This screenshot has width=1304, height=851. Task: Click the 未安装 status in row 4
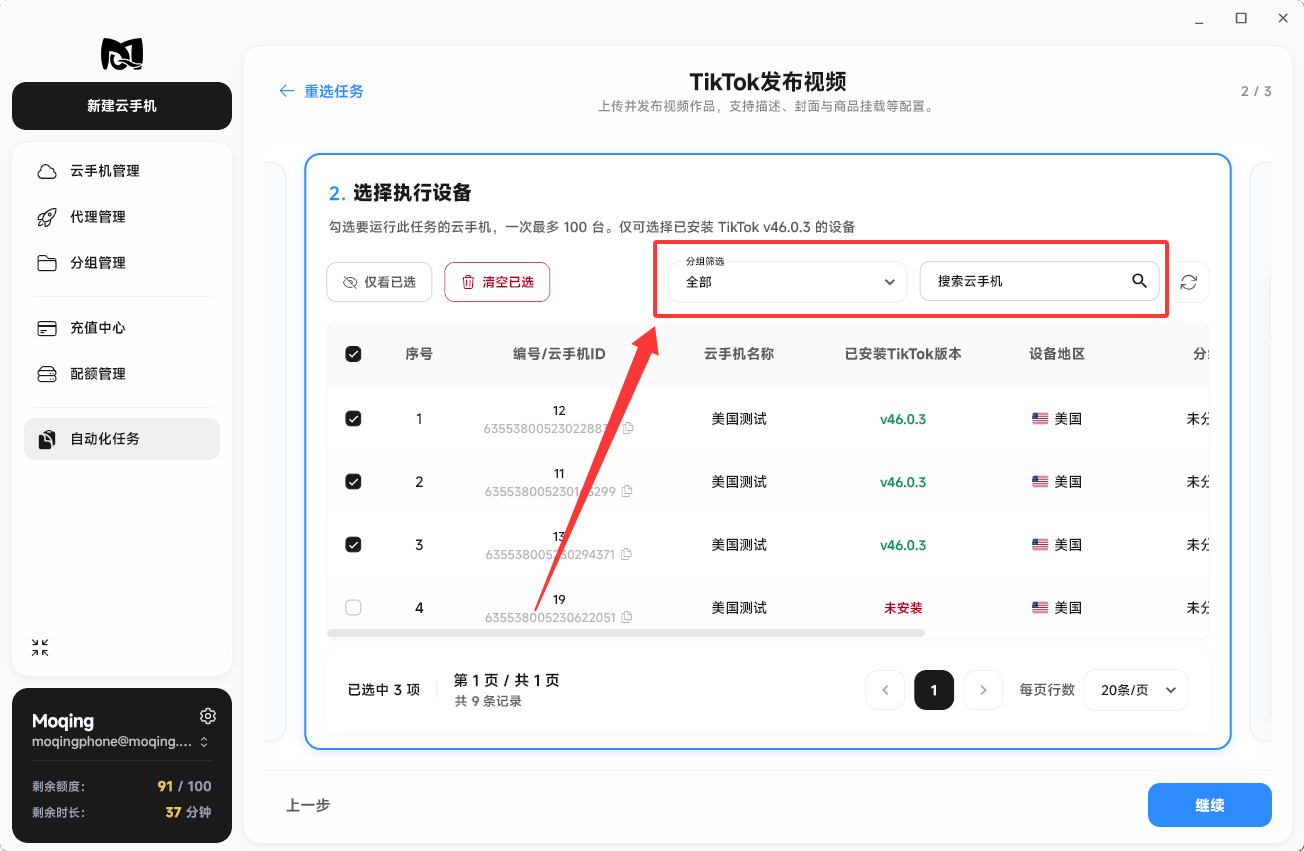pos(903,607)
